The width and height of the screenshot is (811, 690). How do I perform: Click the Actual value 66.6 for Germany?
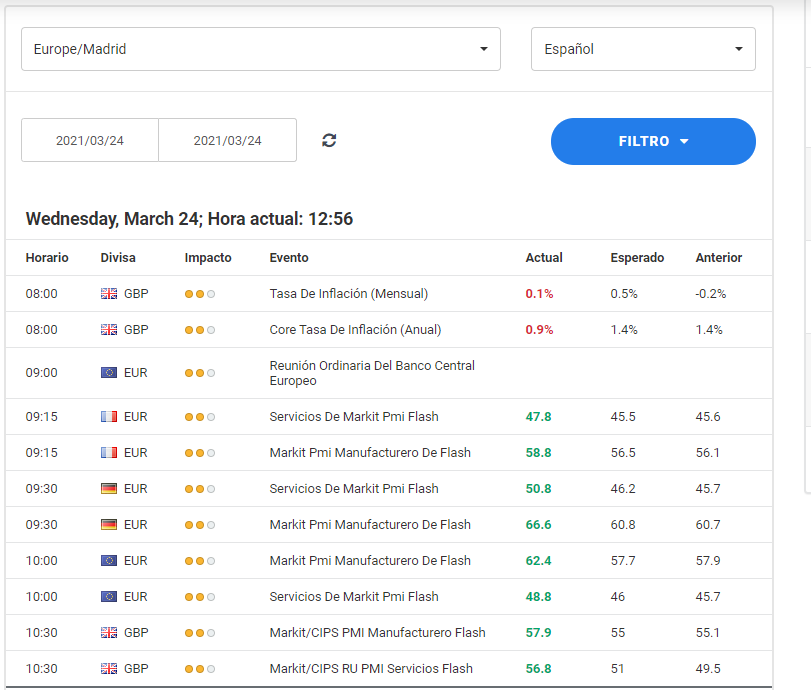click(x=538, y=525)
